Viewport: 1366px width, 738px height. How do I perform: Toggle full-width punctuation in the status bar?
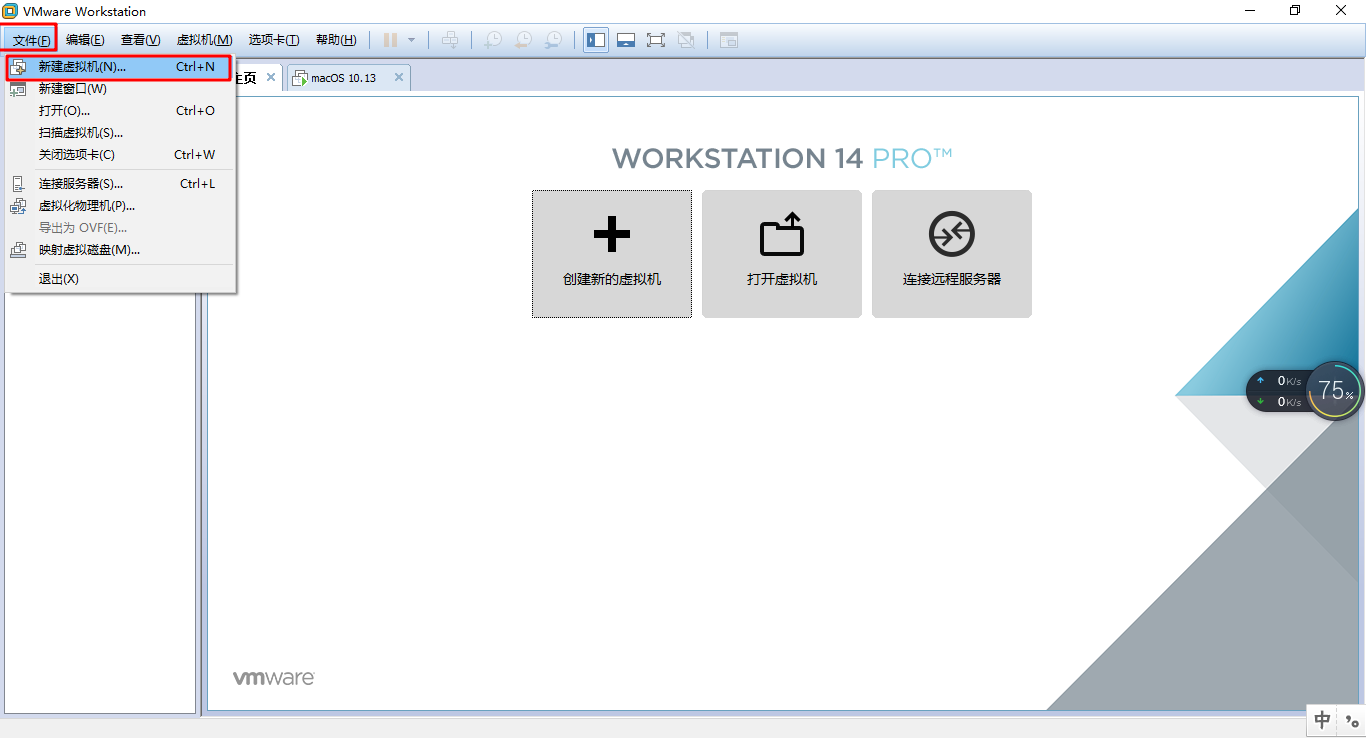point(1351,720)
